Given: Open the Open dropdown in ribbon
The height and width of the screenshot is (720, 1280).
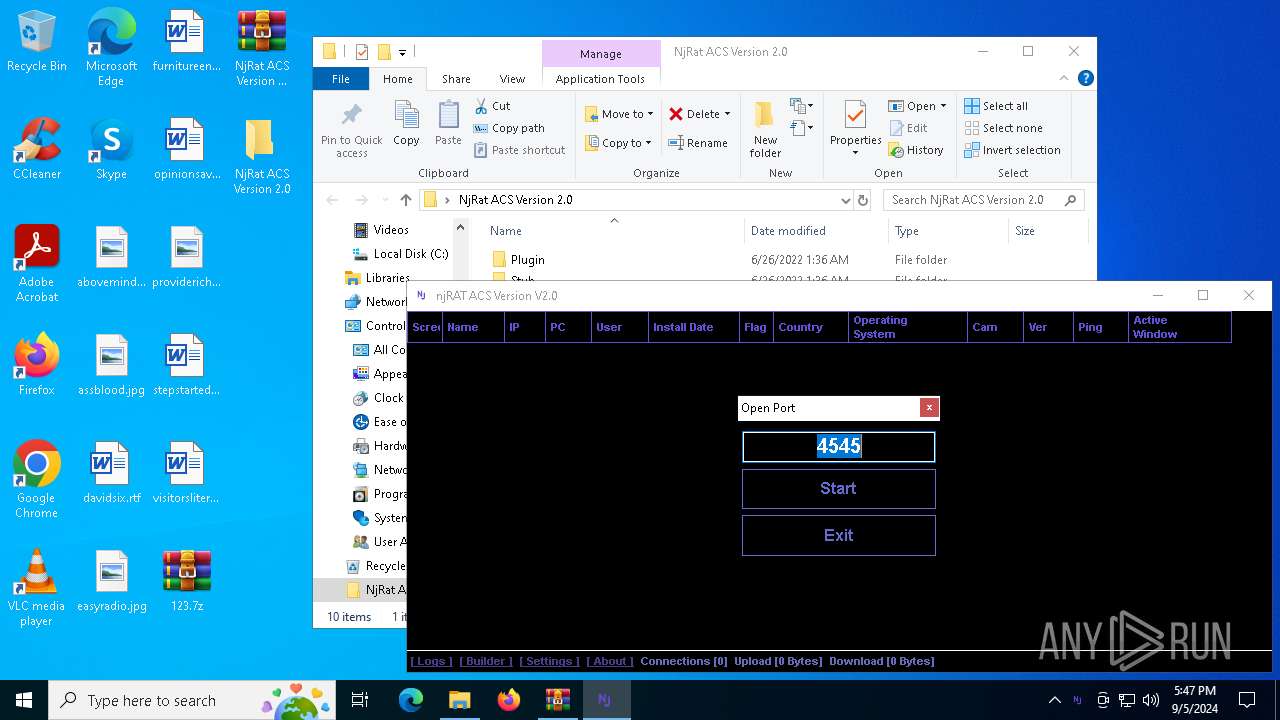Looking at the screenshot, I should click(917, 106).
